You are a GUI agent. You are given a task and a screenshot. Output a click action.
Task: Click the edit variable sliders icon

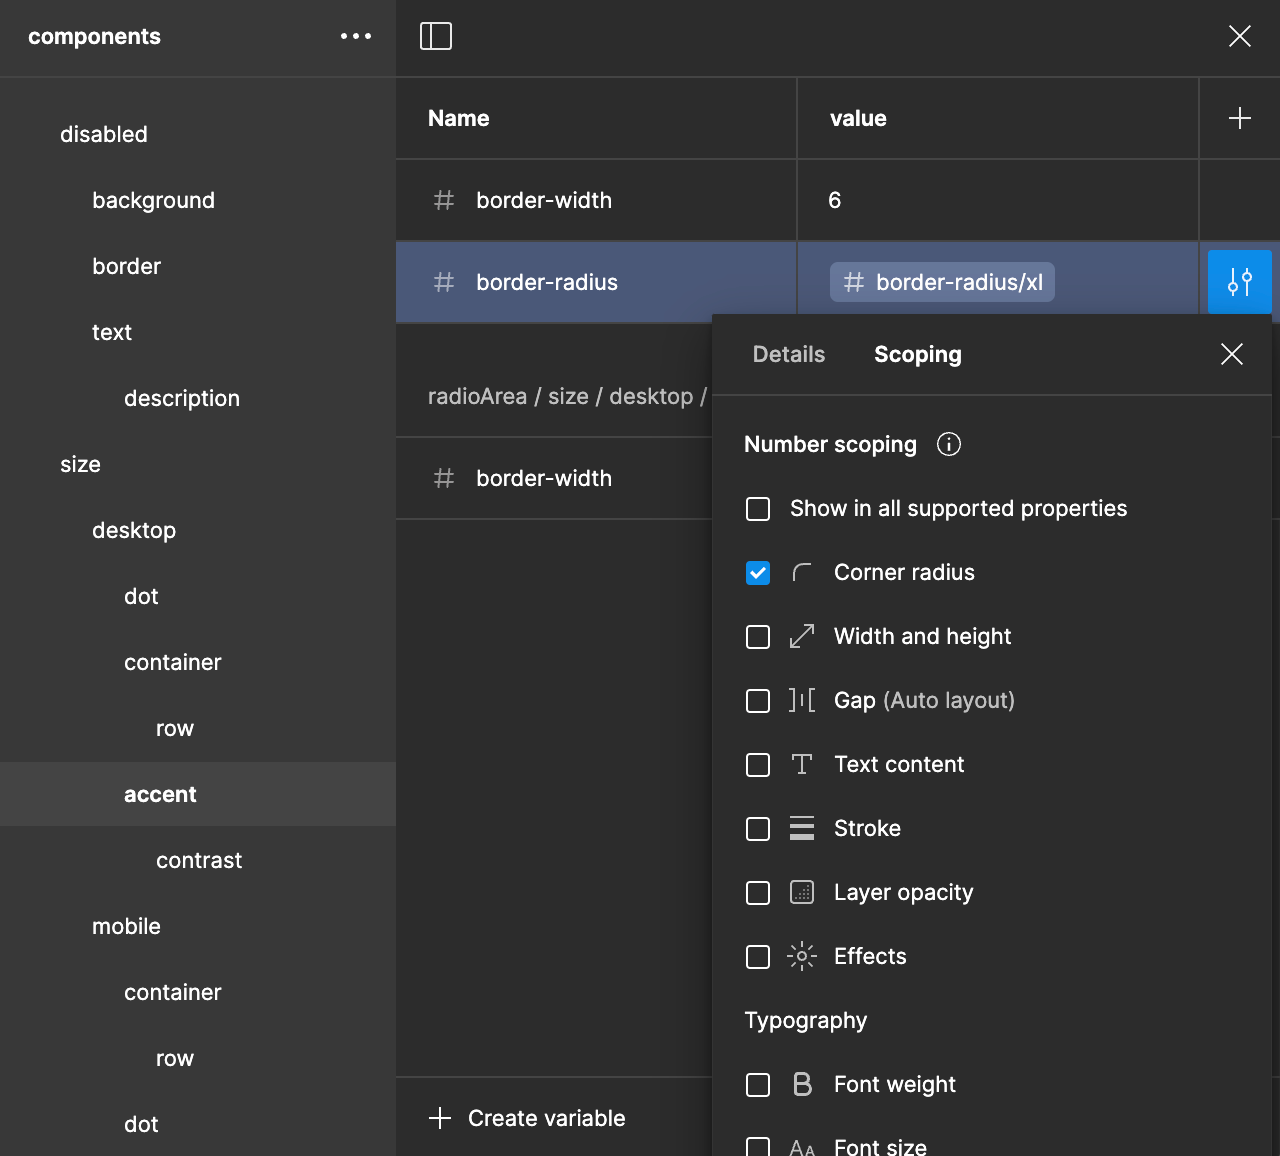tap(1240, 282)
